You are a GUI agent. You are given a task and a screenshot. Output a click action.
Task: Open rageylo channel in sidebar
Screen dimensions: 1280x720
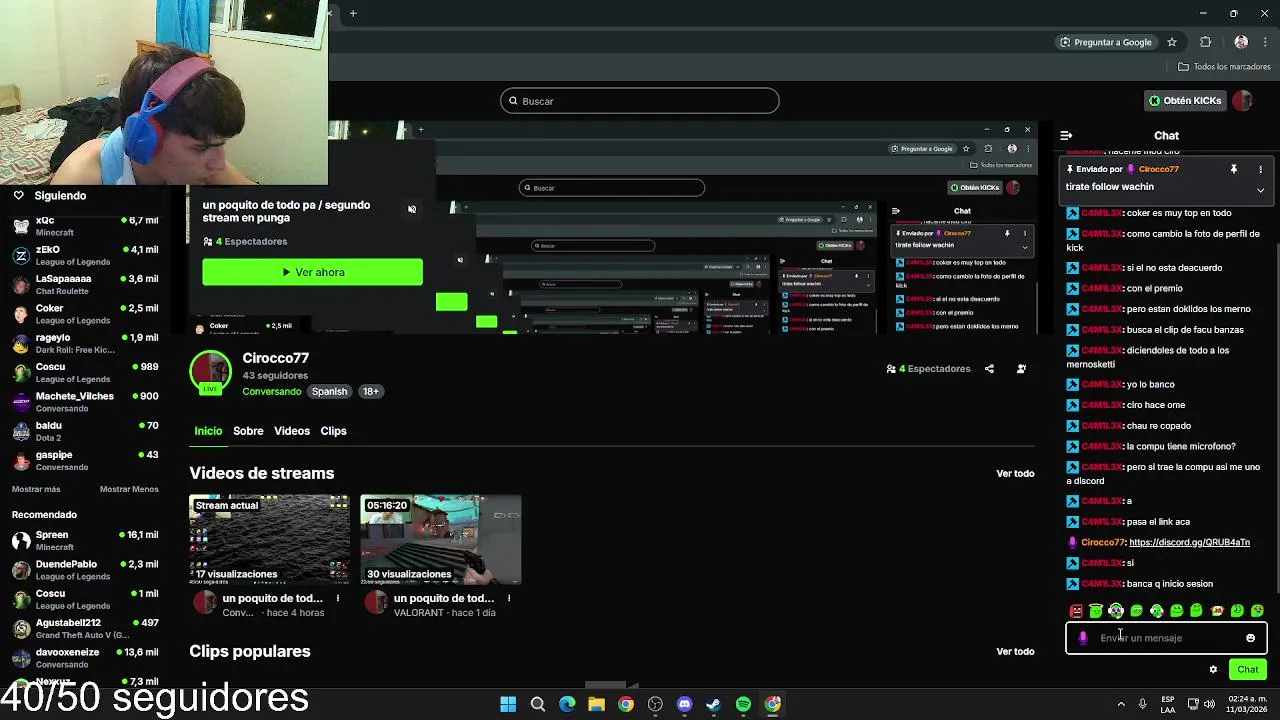pos(85,344)
